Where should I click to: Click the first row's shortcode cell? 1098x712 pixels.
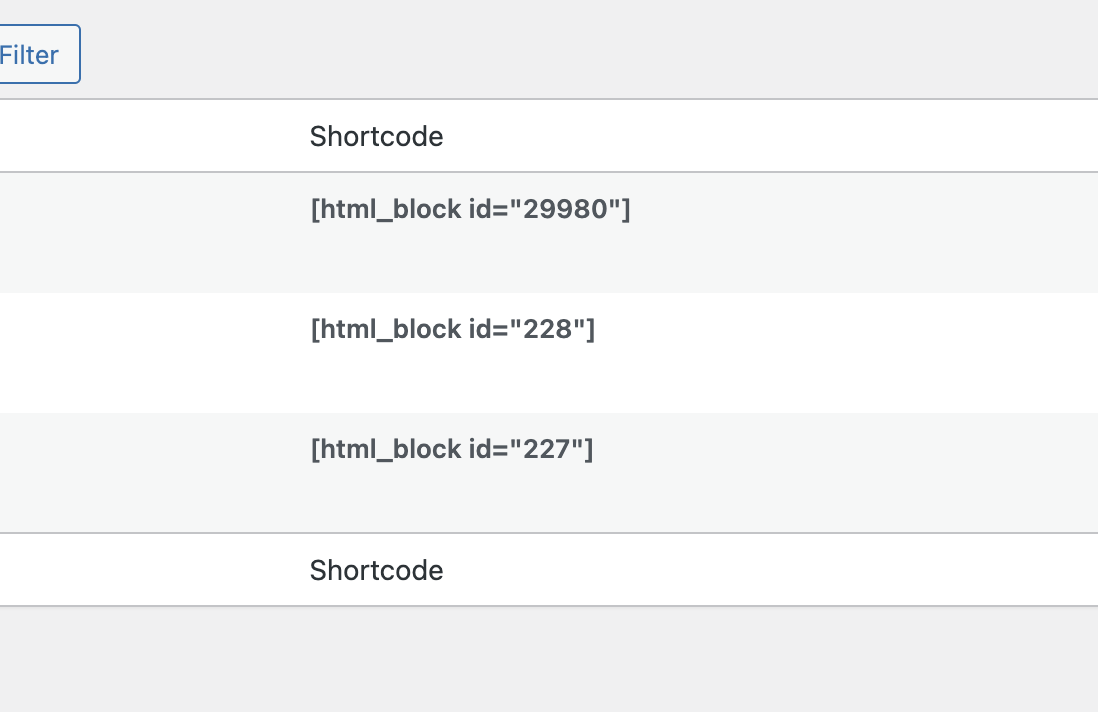click(470, 209)
